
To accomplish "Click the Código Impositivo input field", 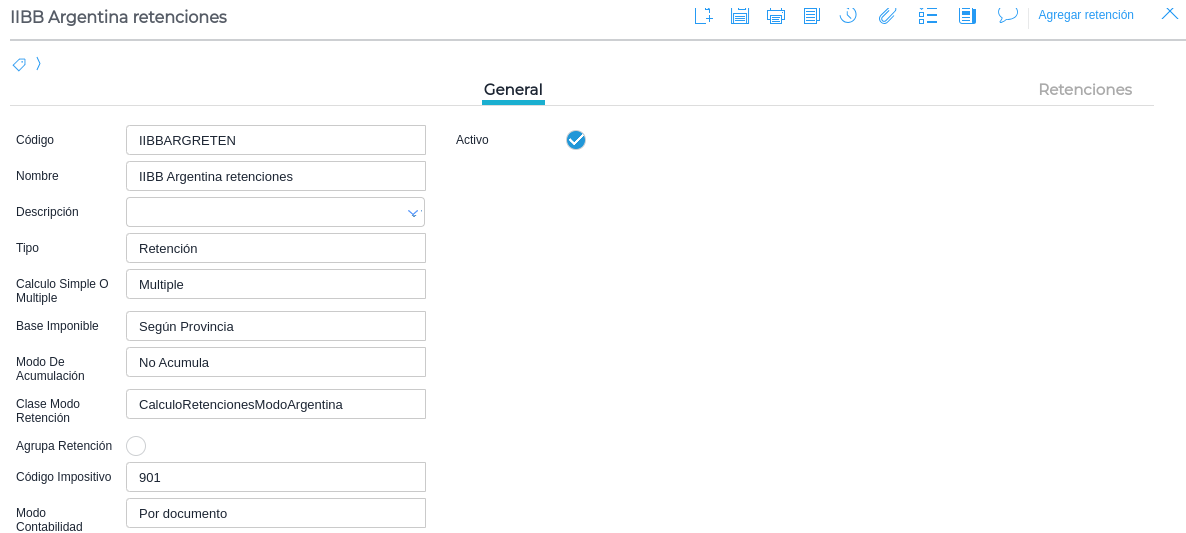I will click(276, 477).
